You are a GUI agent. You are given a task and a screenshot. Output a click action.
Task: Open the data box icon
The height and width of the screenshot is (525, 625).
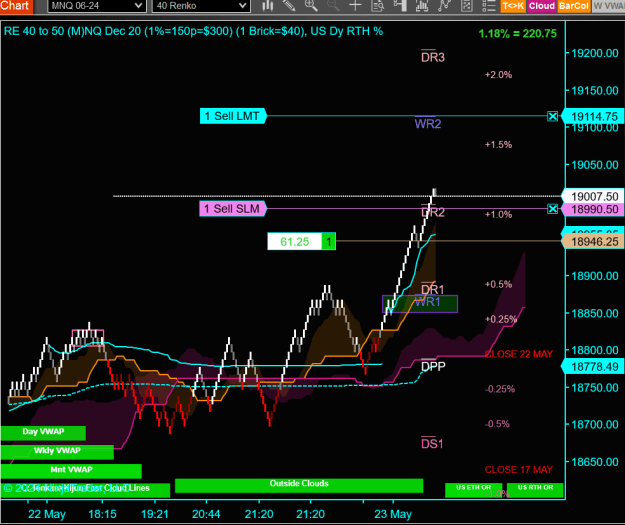pos(377,6)
